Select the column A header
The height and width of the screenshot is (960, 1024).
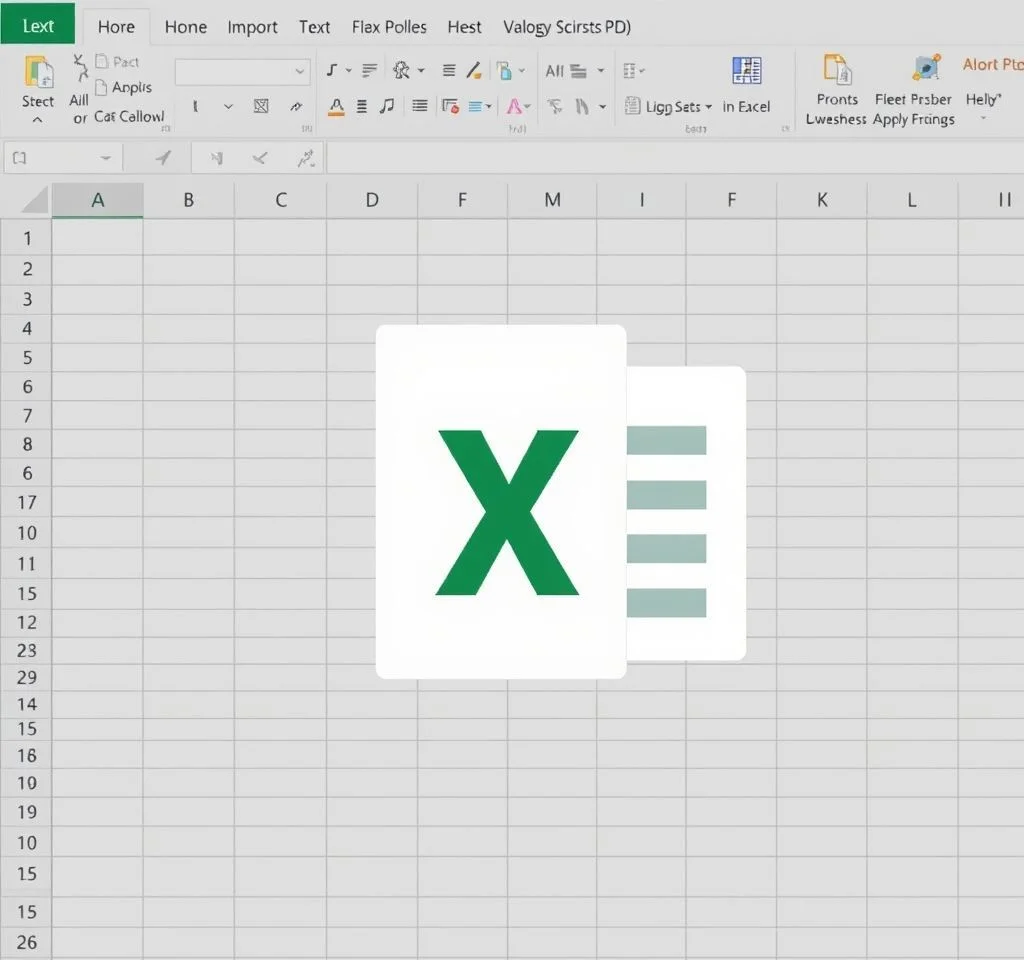pyautogui.click(x=97, y=200)
